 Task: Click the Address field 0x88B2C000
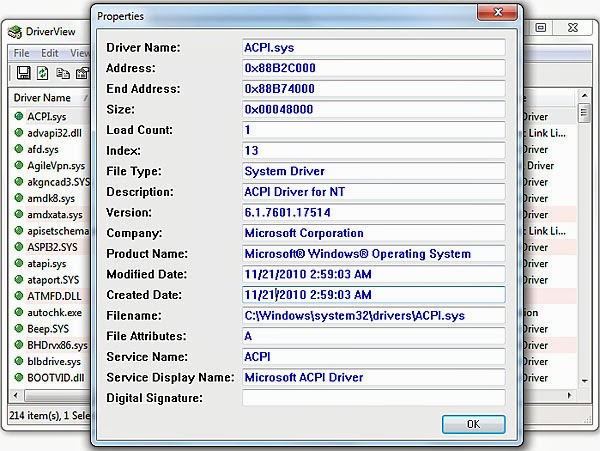(373, 68)
